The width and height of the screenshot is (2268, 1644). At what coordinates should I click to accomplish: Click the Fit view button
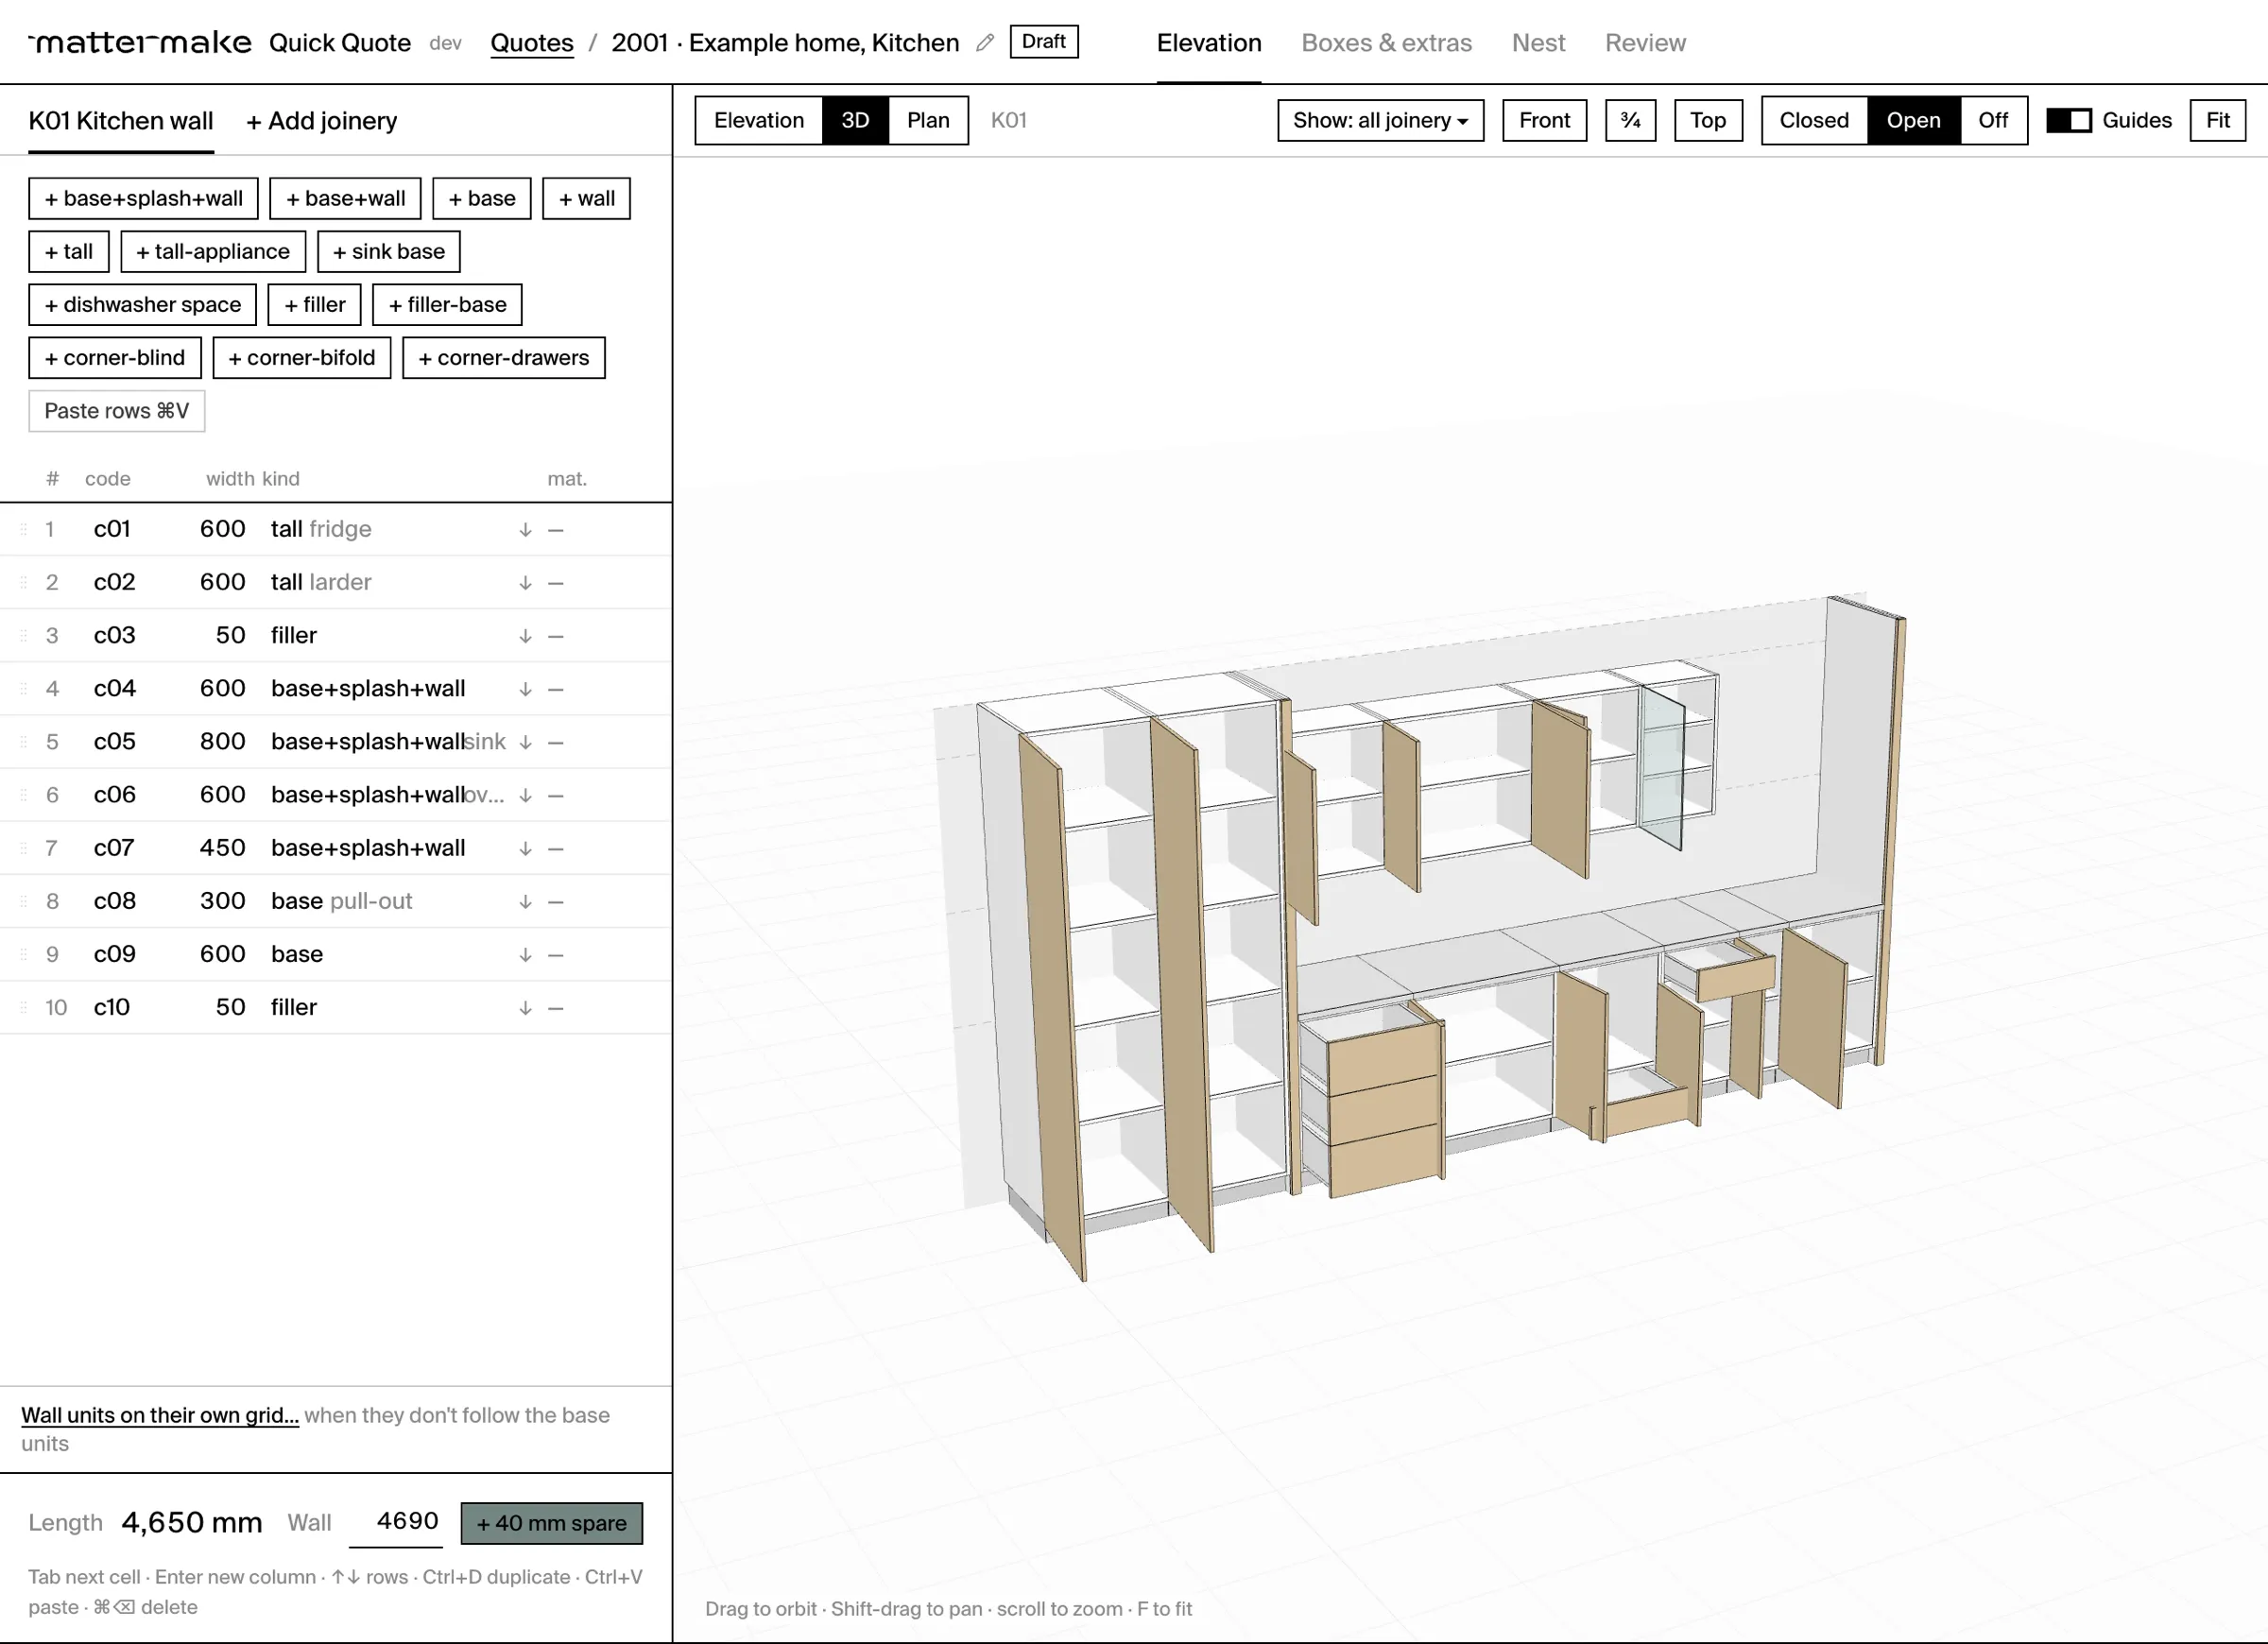click(x=2218, y=120)
